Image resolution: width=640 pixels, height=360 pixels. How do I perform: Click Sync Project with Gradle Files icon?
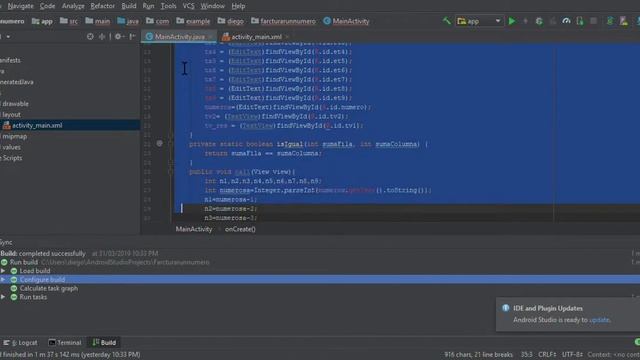(x=610, y=21)
